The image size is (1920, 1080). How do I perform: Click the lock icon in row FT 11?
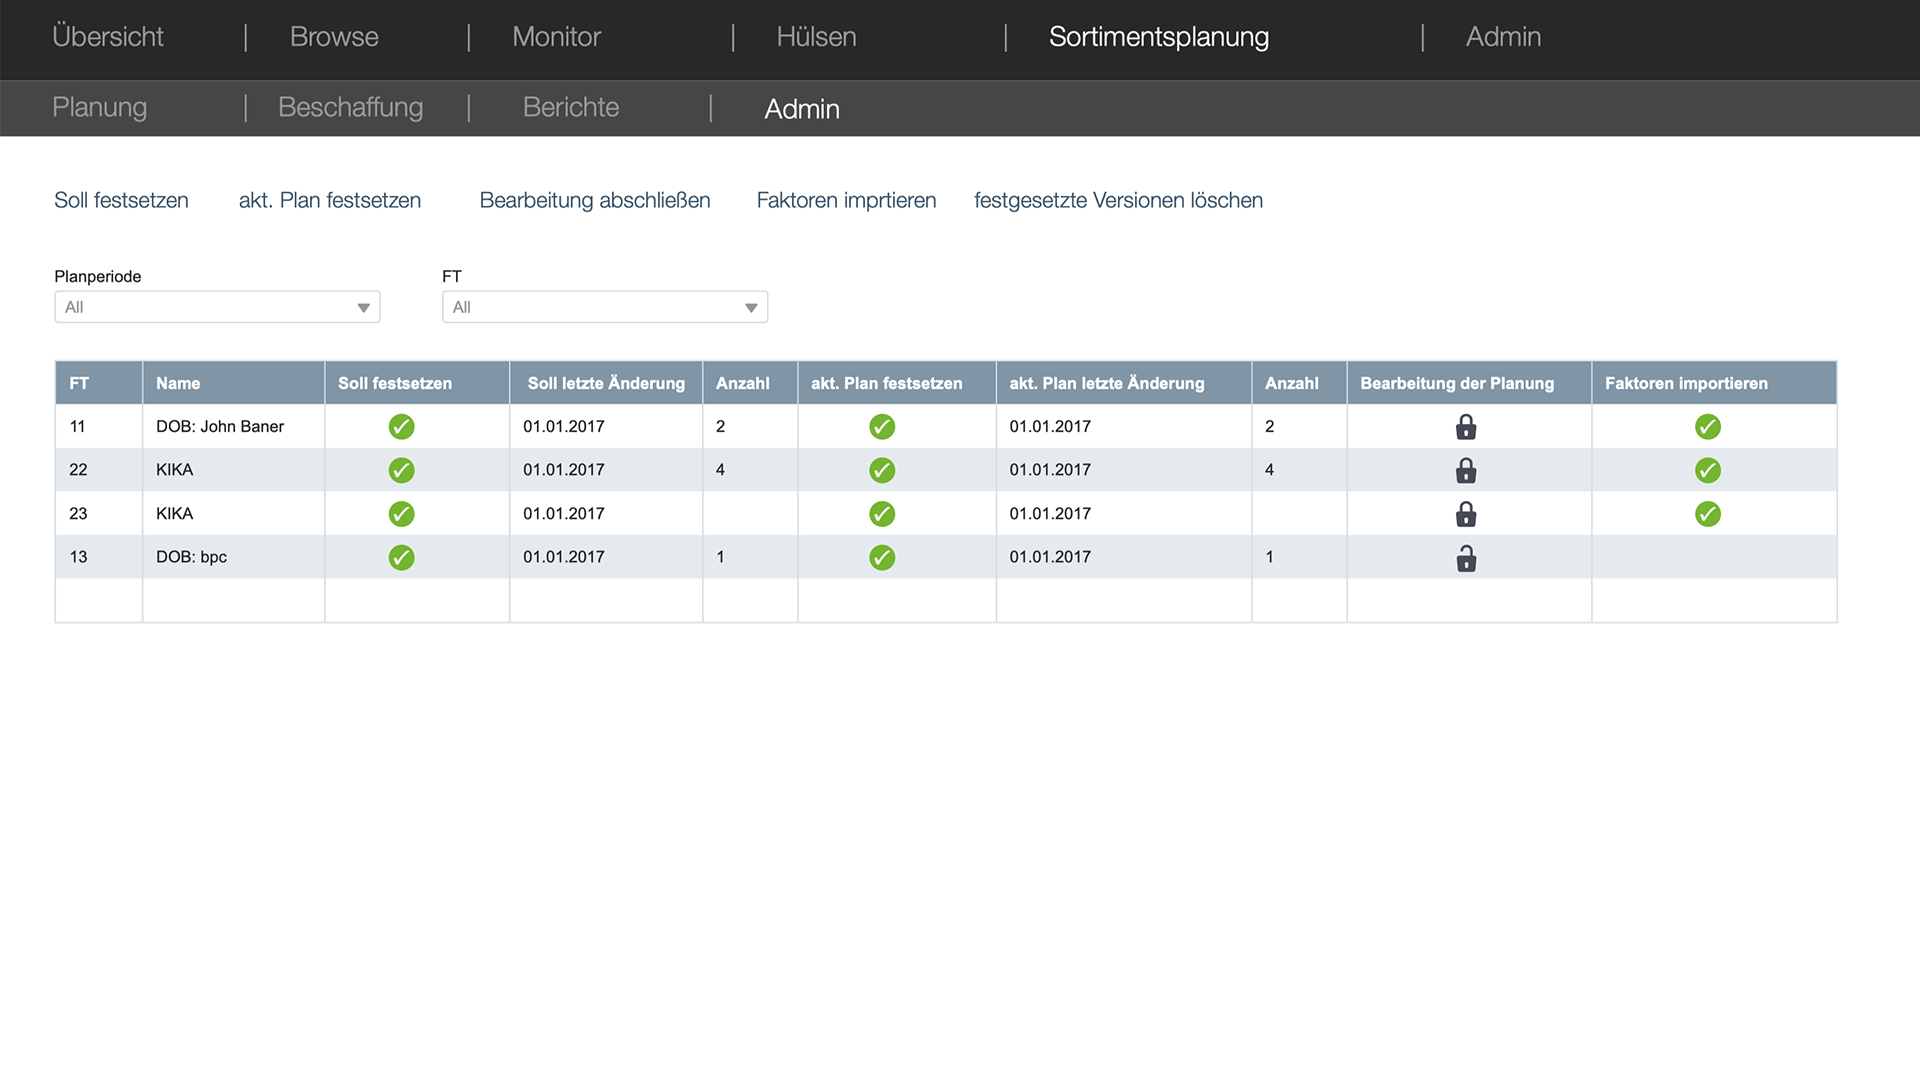pyautogui.click(x=1466, y=427)
